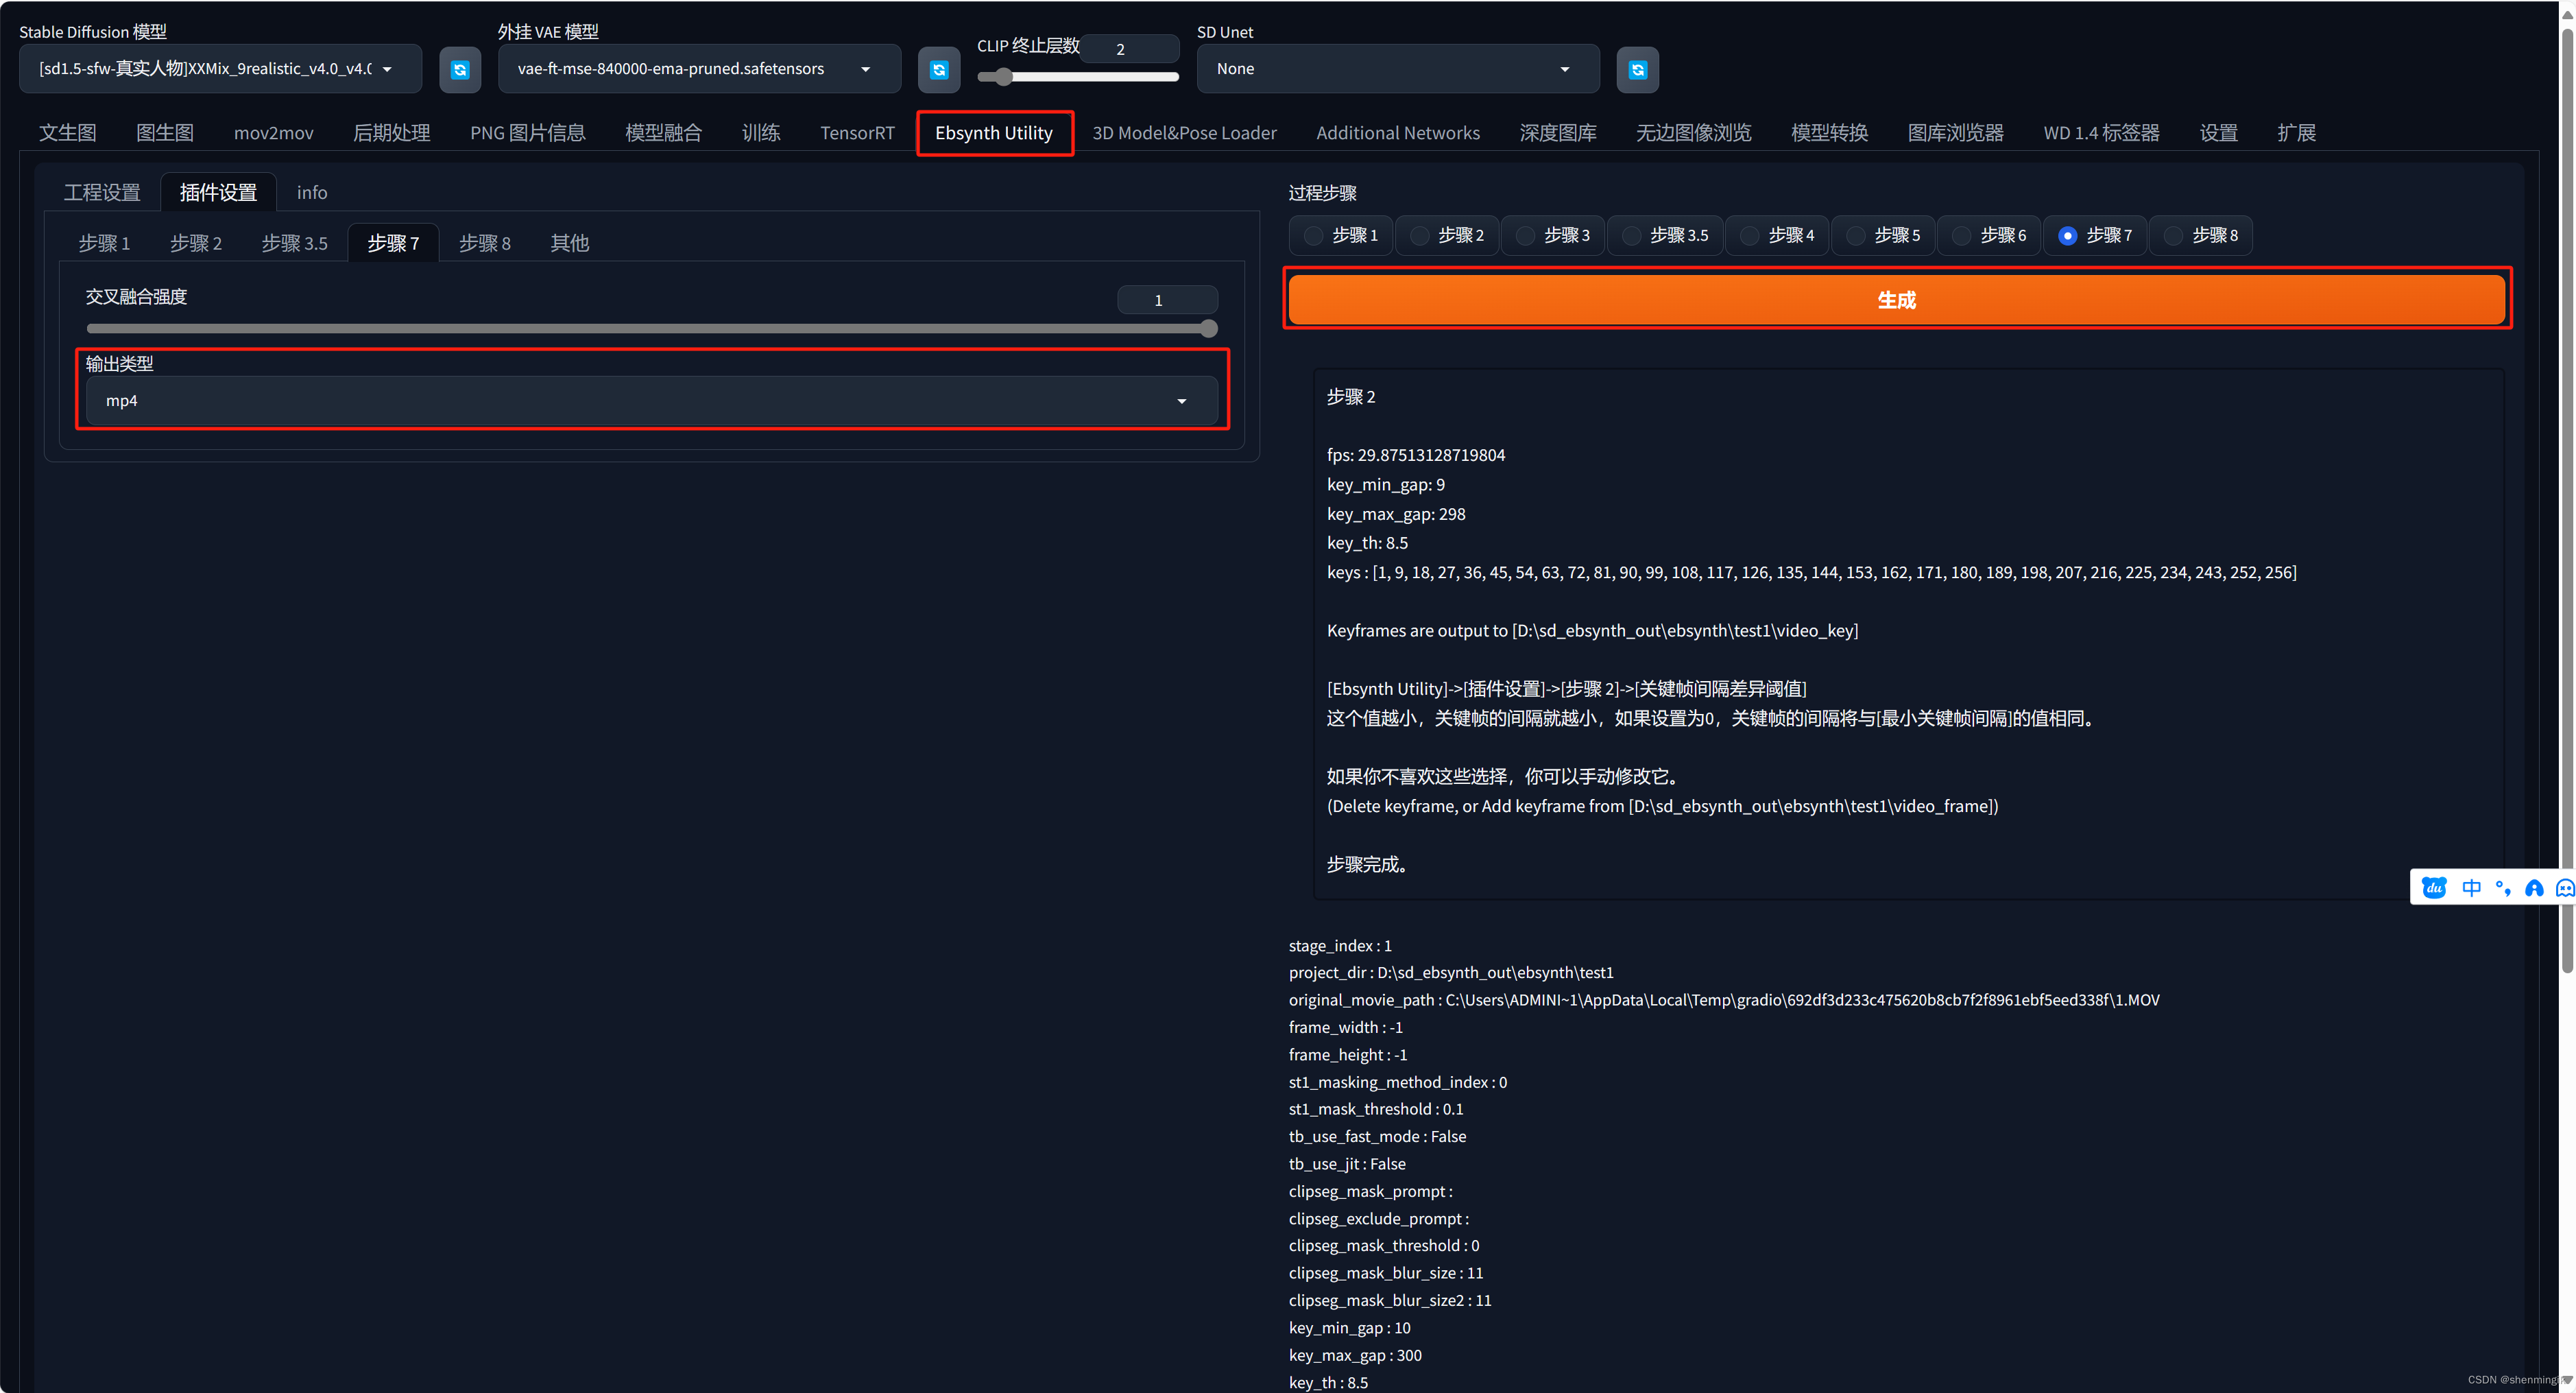Open the 后期处理 tab

point(392,133)
